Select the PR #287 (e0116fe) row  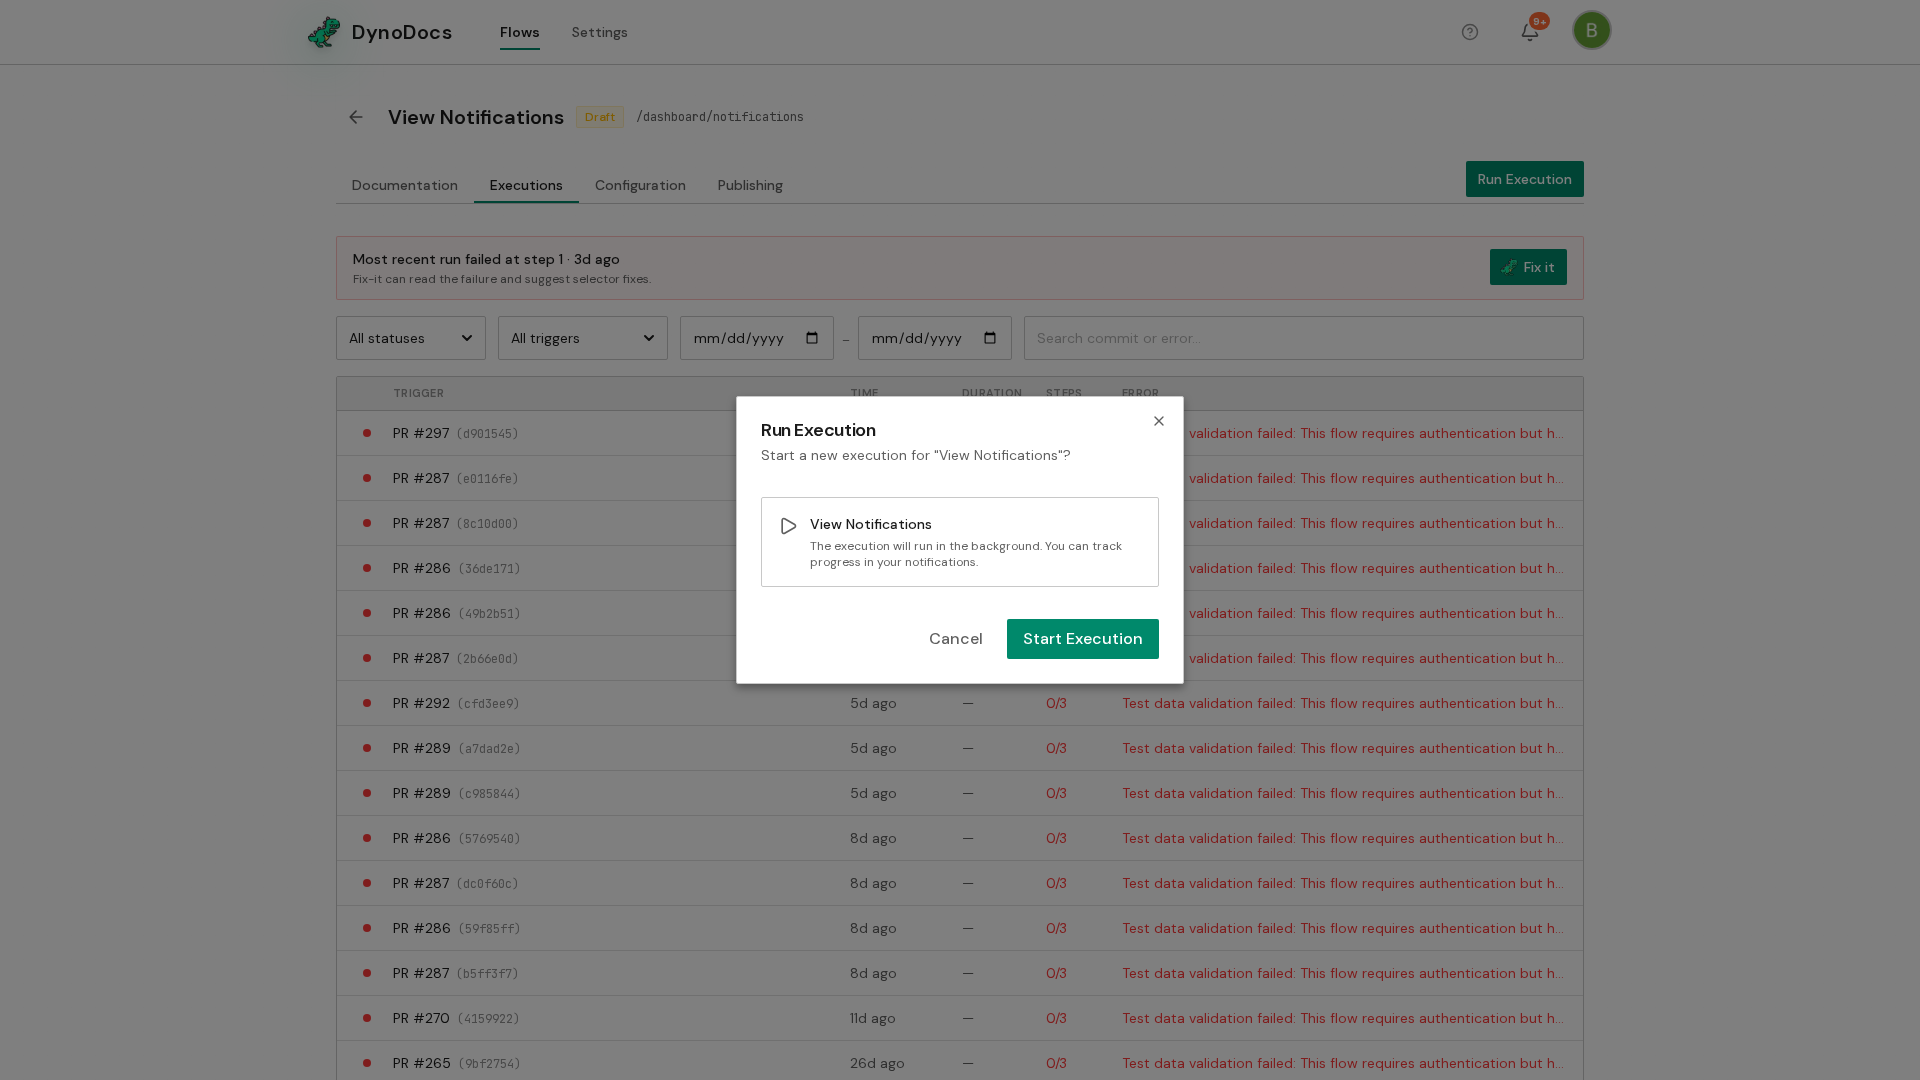[x=960, y=478]
